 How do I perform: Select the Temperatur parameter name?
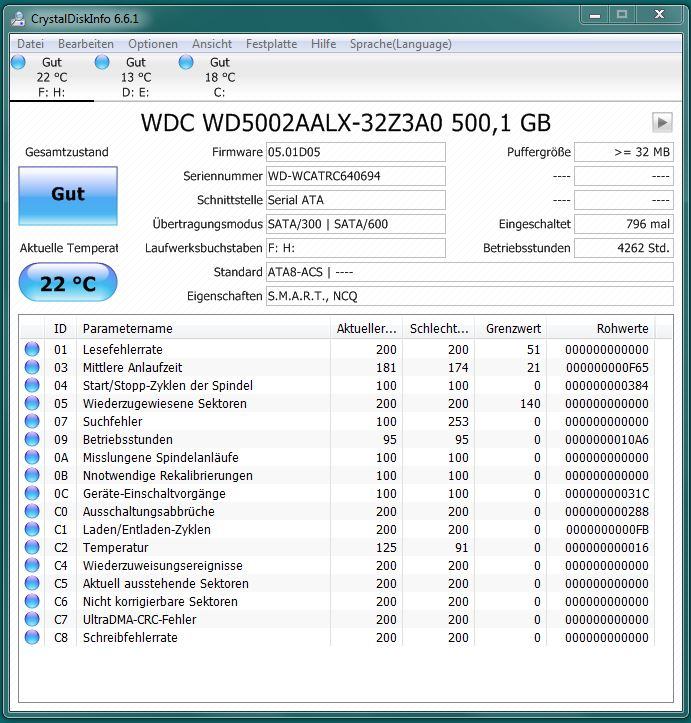coord(115,547)
